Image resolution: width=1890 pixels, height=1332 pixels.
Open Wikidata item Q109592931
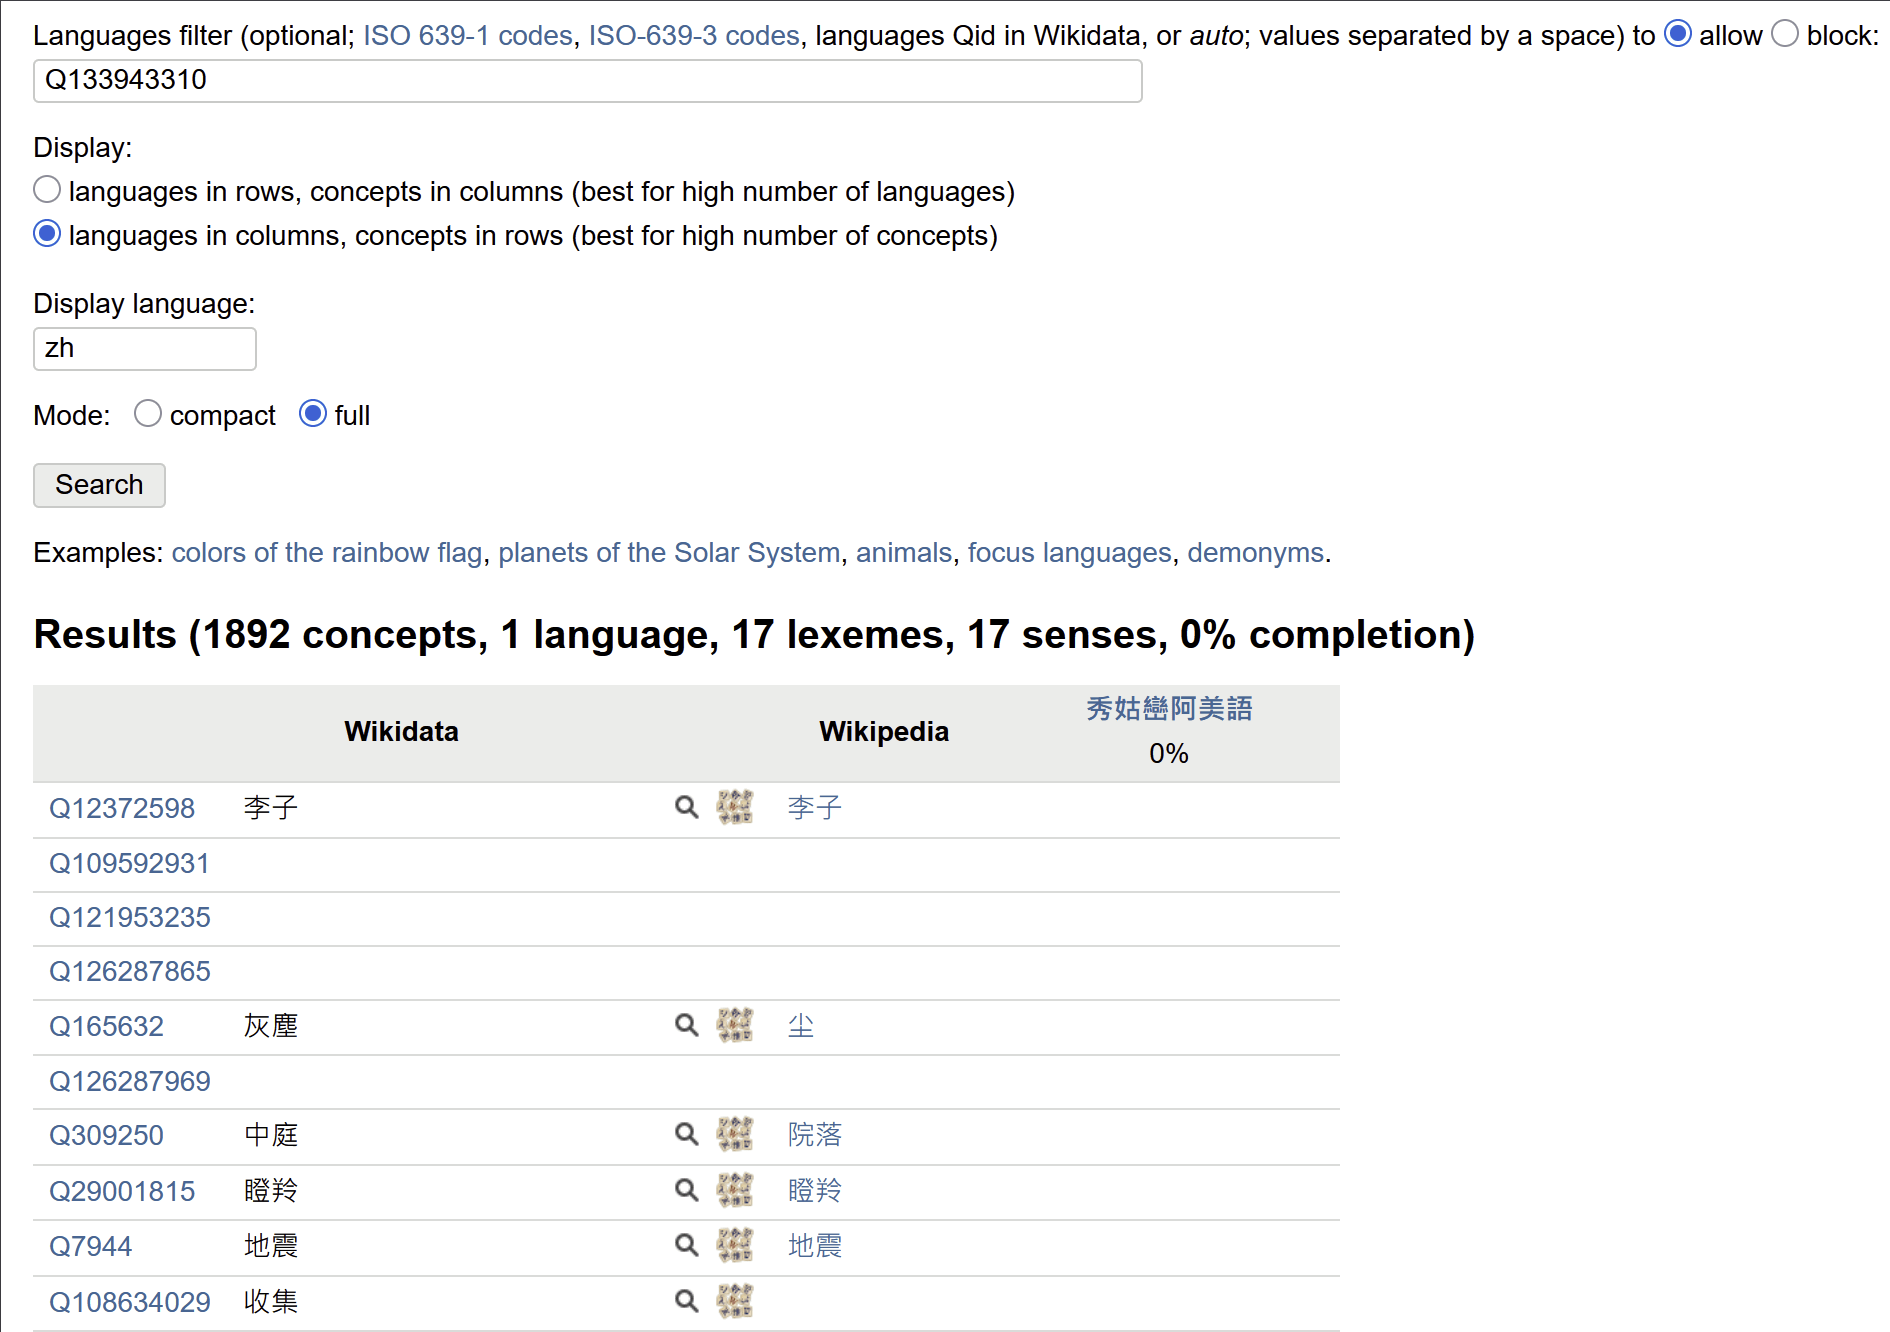[x=129, y=863]
